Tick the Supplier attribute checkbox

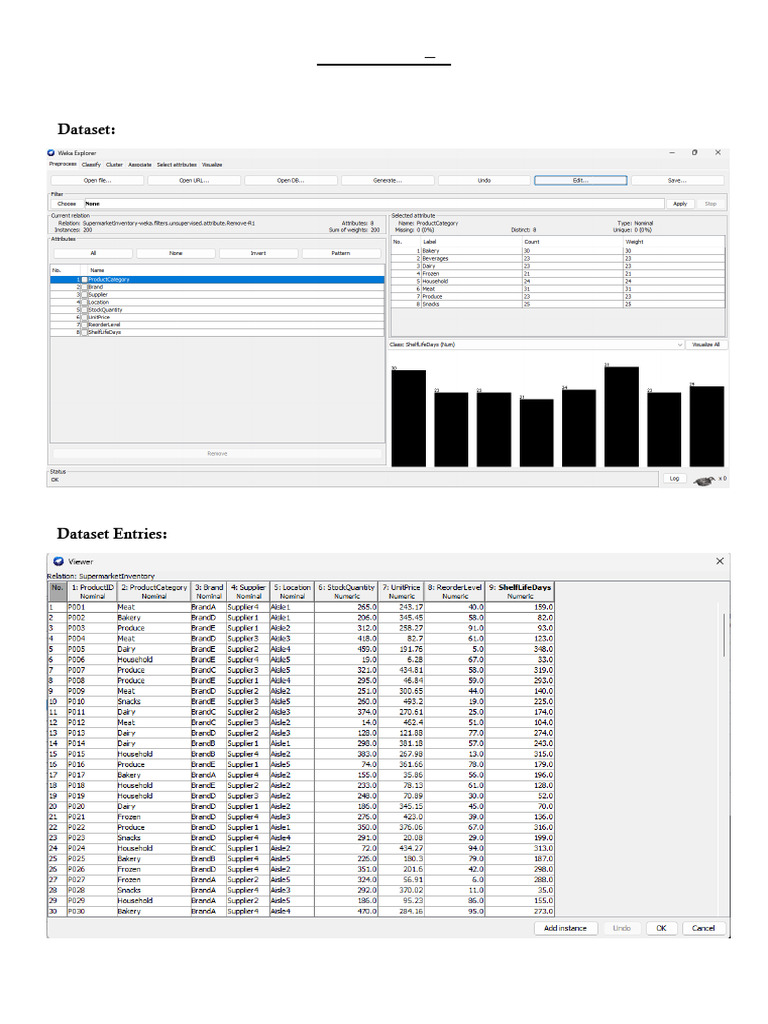(84, 295)
